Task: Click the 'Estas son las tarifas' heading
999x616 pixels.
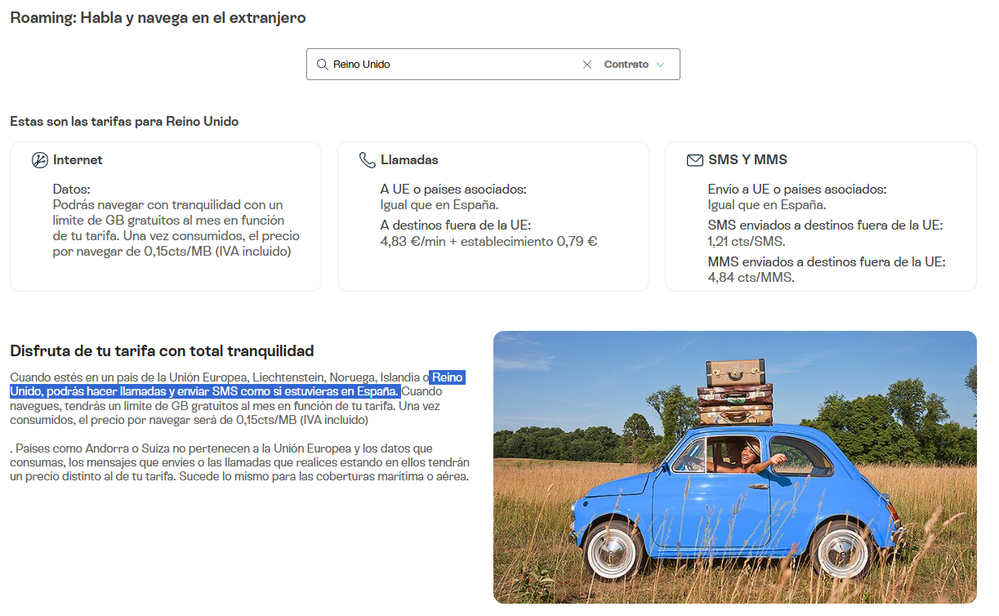Action: (x=124, y=122)
